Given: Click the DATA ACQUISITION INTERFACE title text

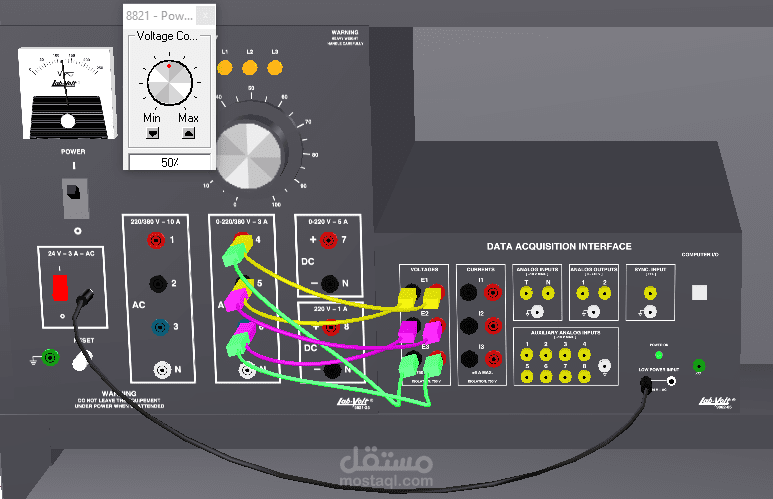Looking at the screenshot, I should (559, 247).
